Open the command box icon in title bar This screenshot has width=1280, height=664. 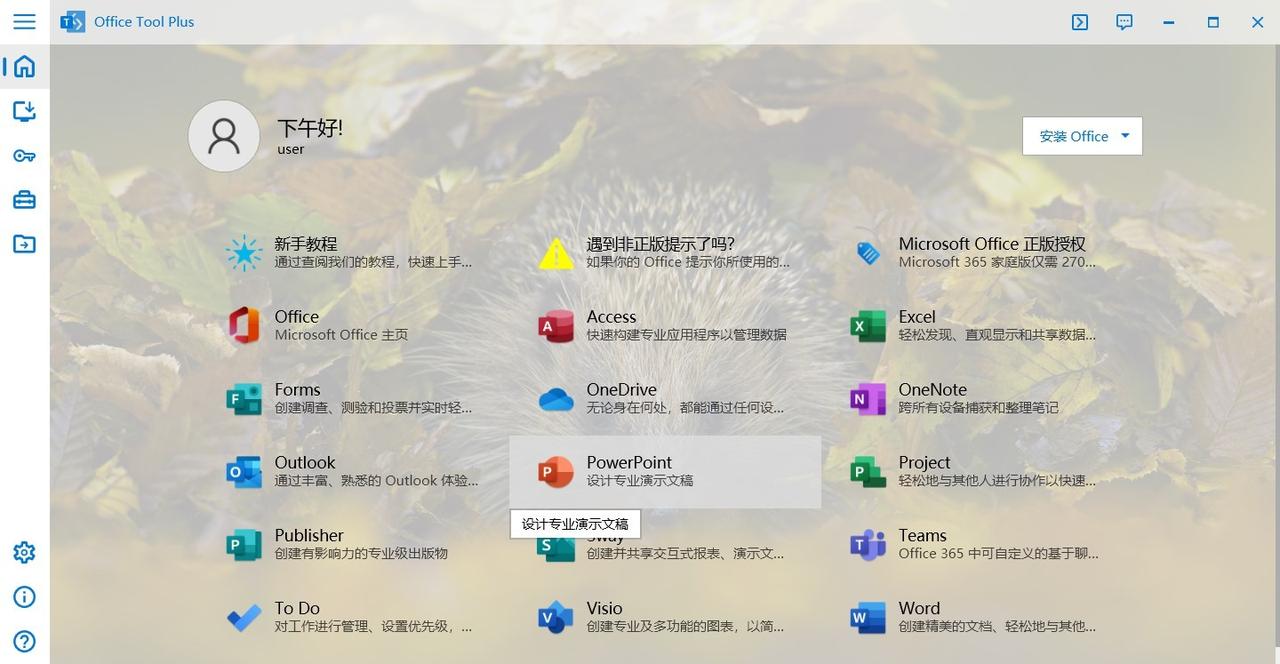[x=1080, y=22]
